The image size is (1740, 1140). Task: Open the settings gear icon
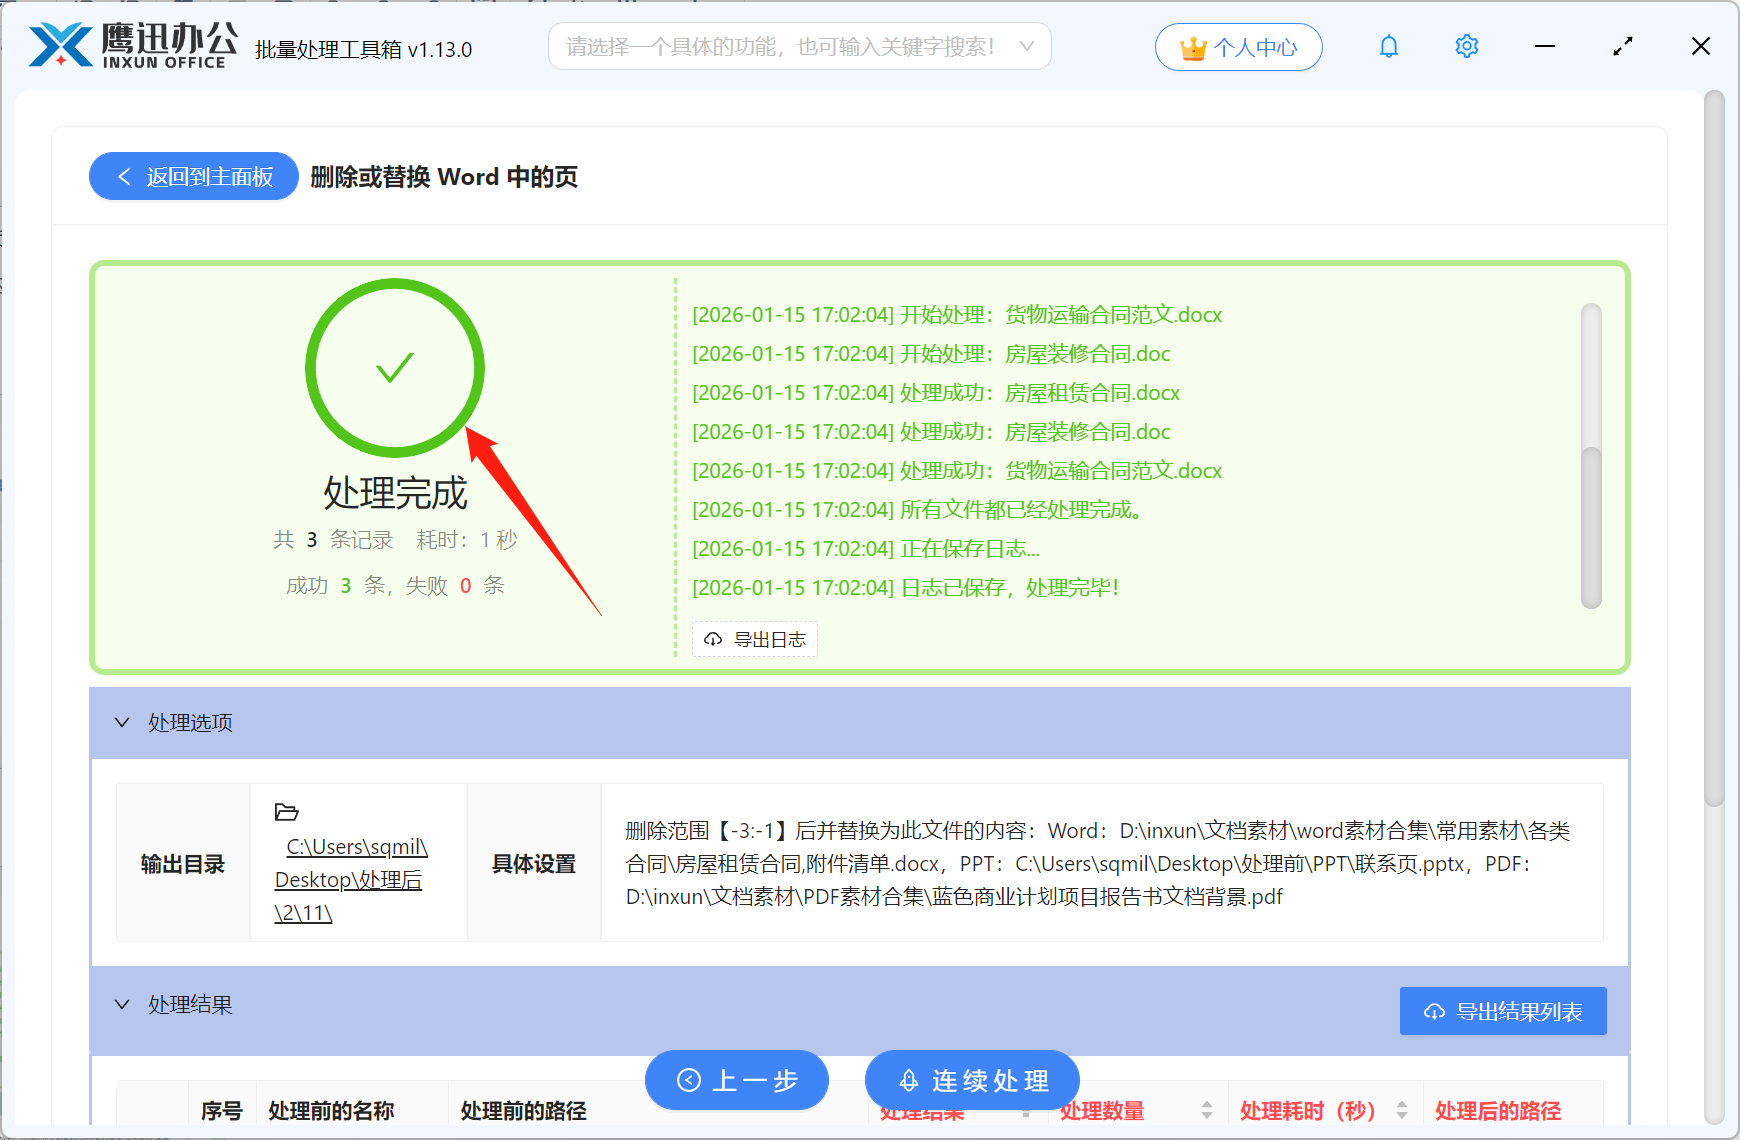(x=1466, y=46)
